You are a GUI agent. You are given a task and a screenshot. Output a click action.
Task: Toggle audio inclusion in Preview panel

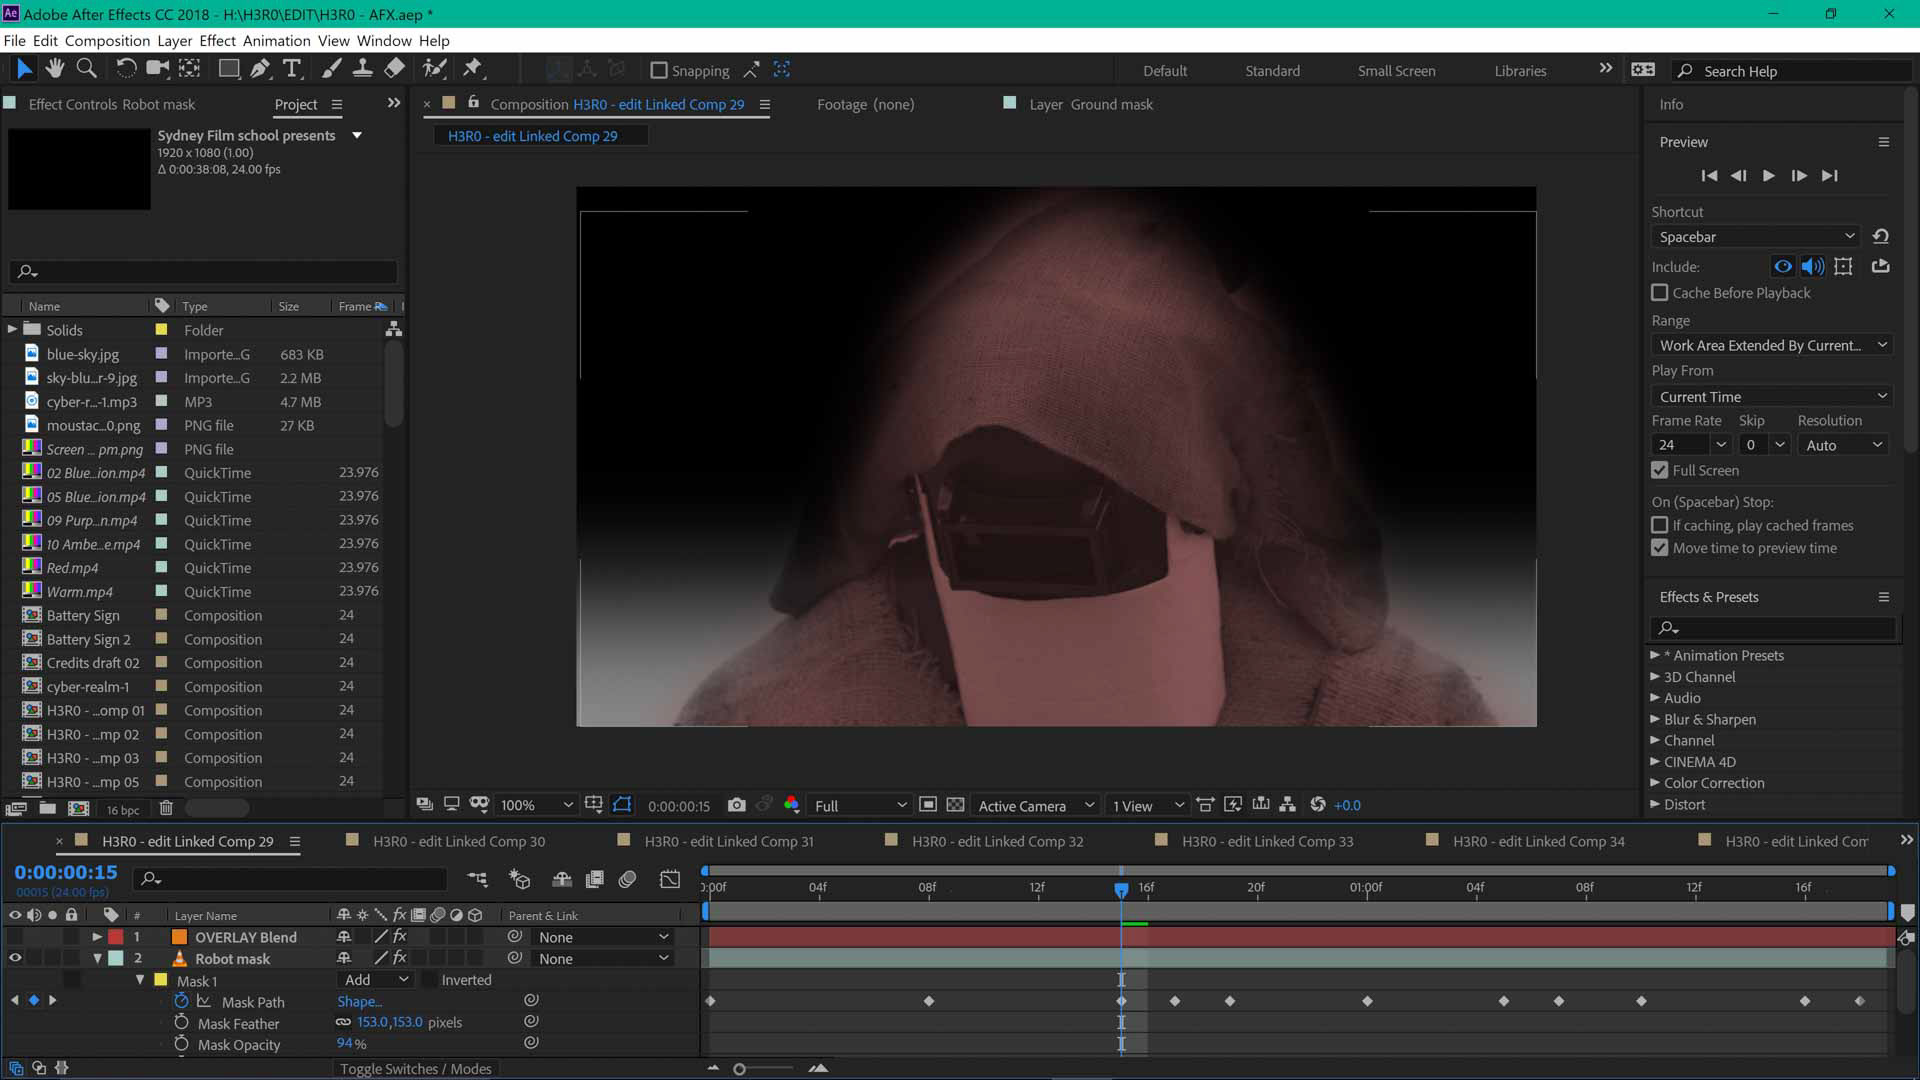tap(1812, 266)
